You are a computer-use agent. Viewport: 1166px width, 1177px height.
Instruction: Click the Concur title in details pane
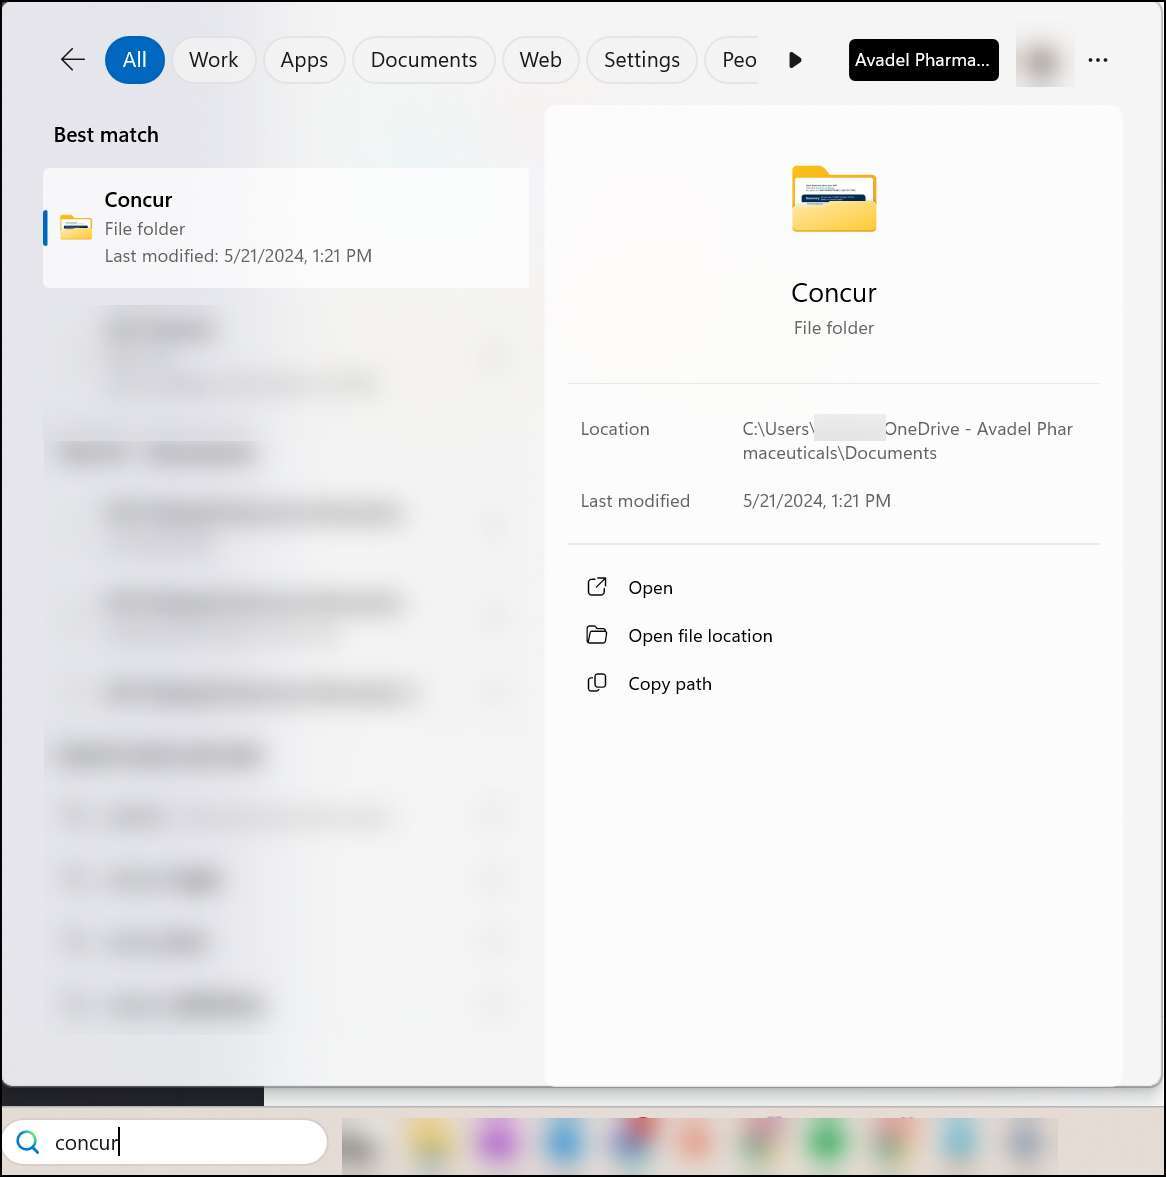(833, 292)
